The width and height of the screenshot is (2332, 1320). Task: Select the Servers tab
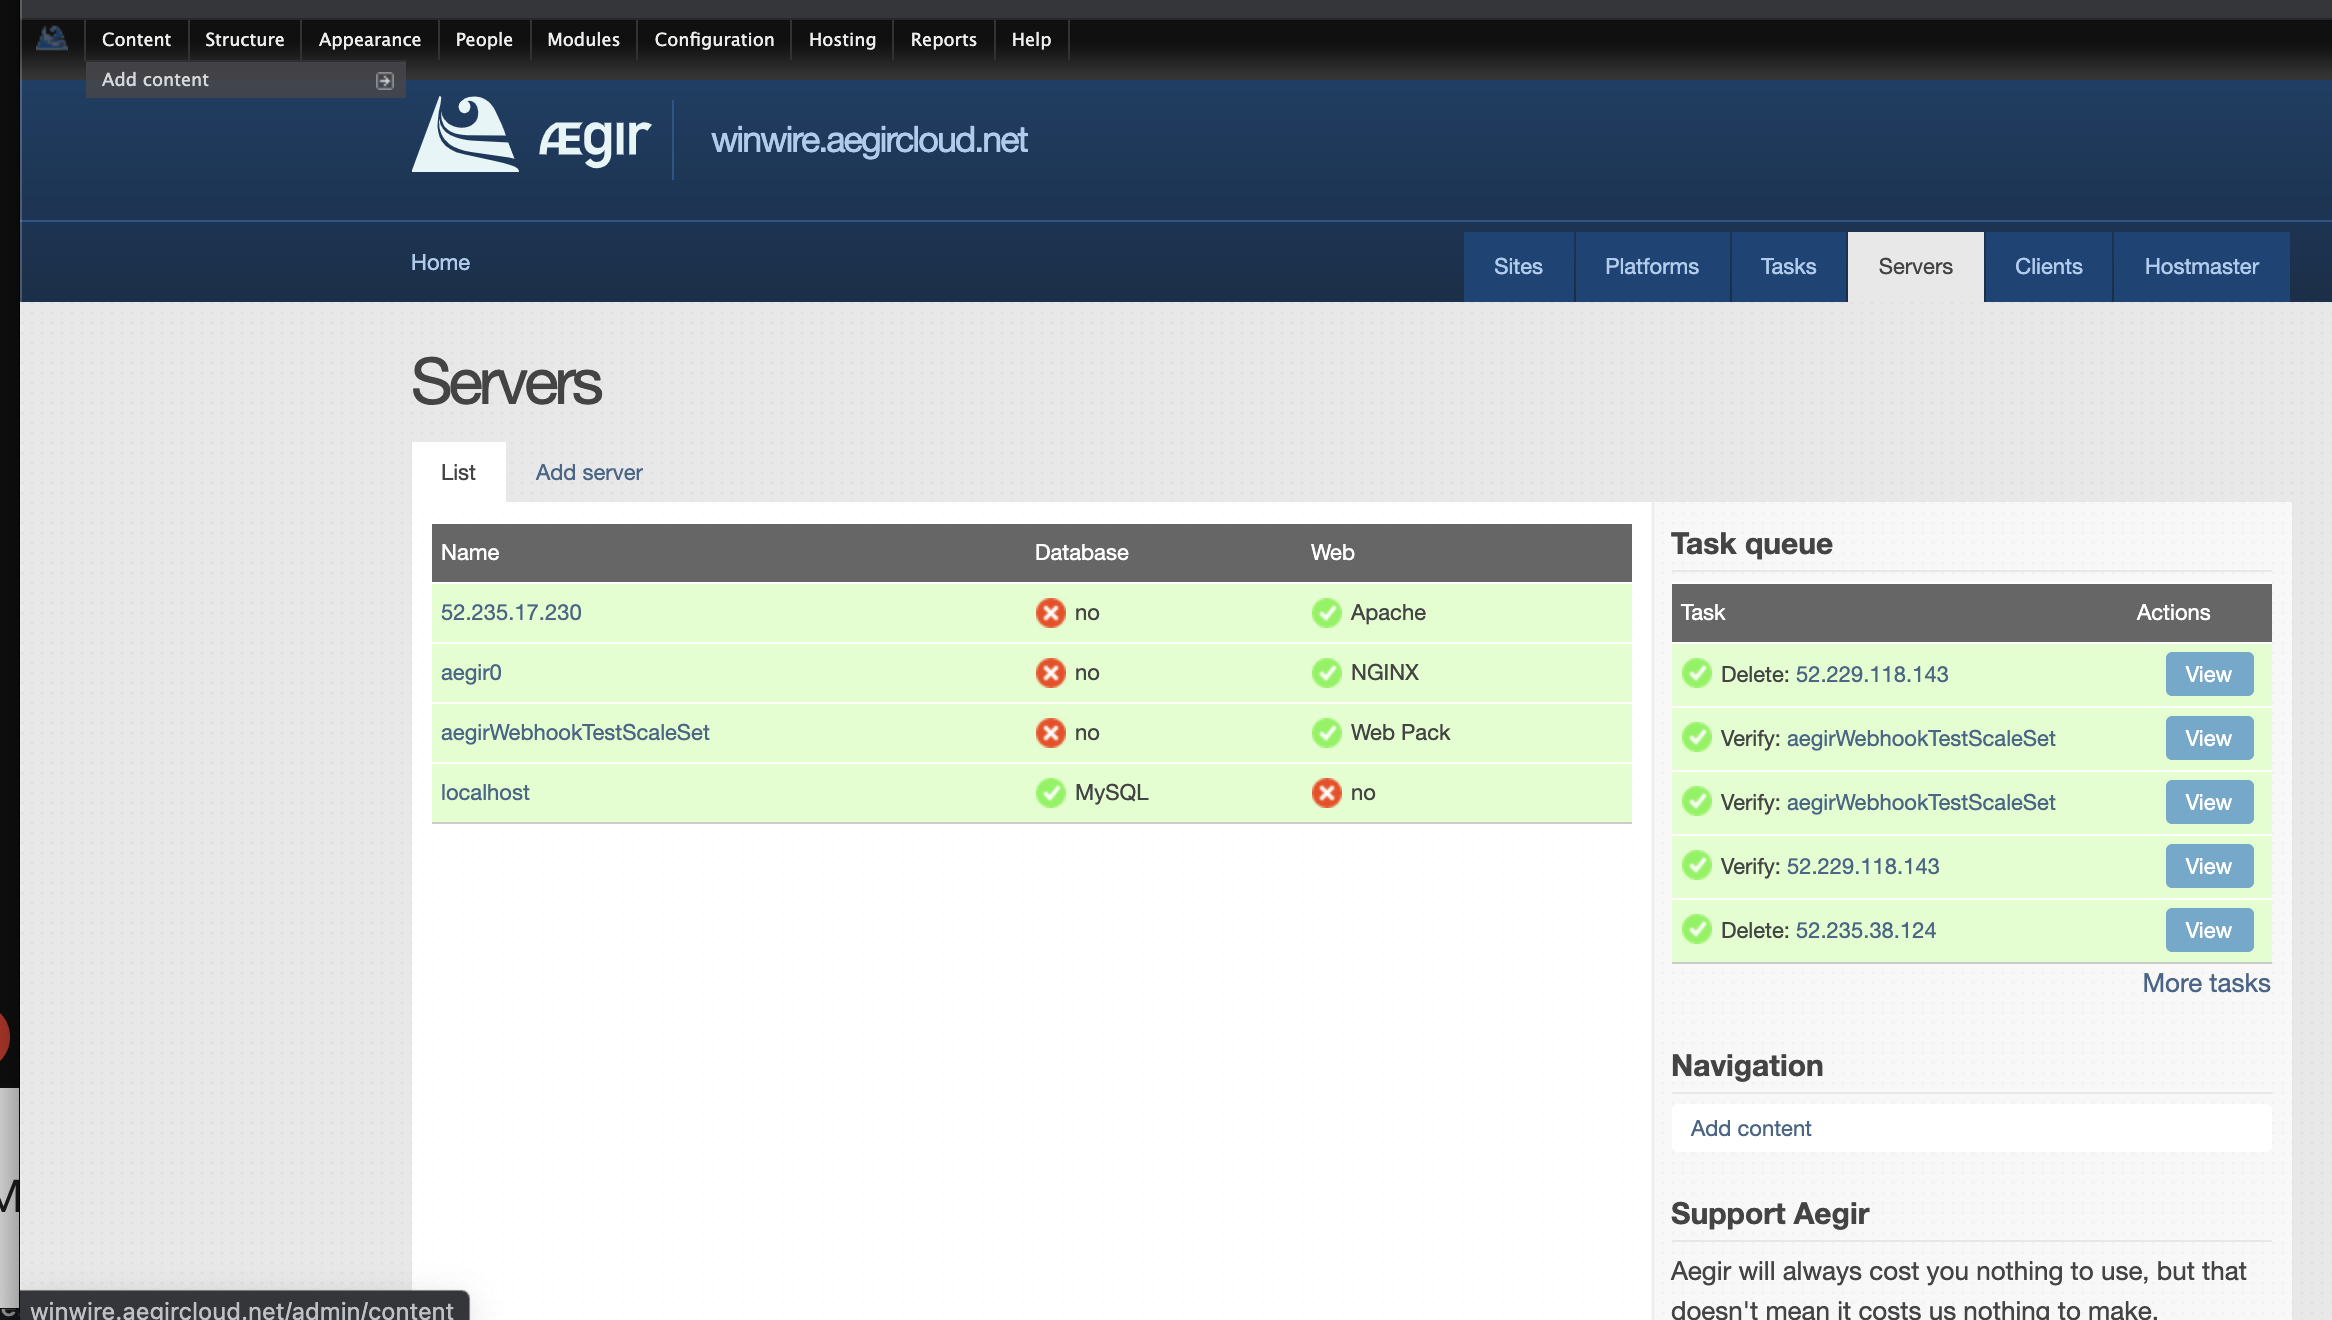[1915, 267]
